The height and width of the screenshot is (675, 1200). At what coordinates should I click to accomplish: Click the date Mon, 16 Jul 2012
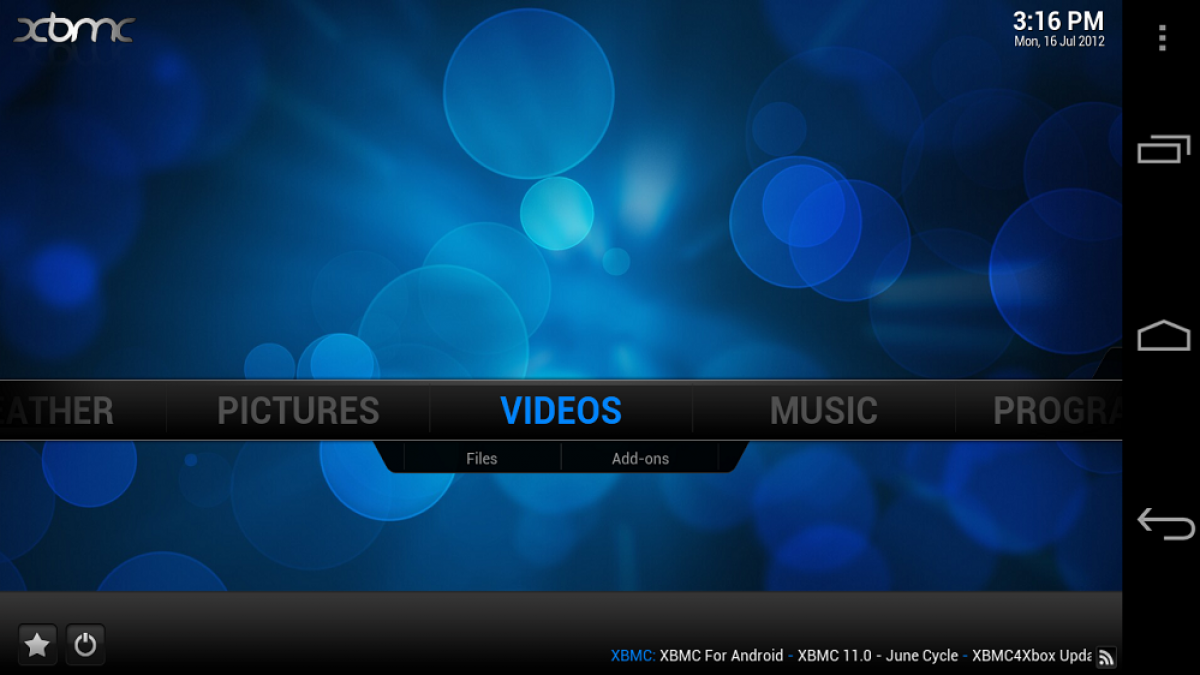(x=1059, y=42)
